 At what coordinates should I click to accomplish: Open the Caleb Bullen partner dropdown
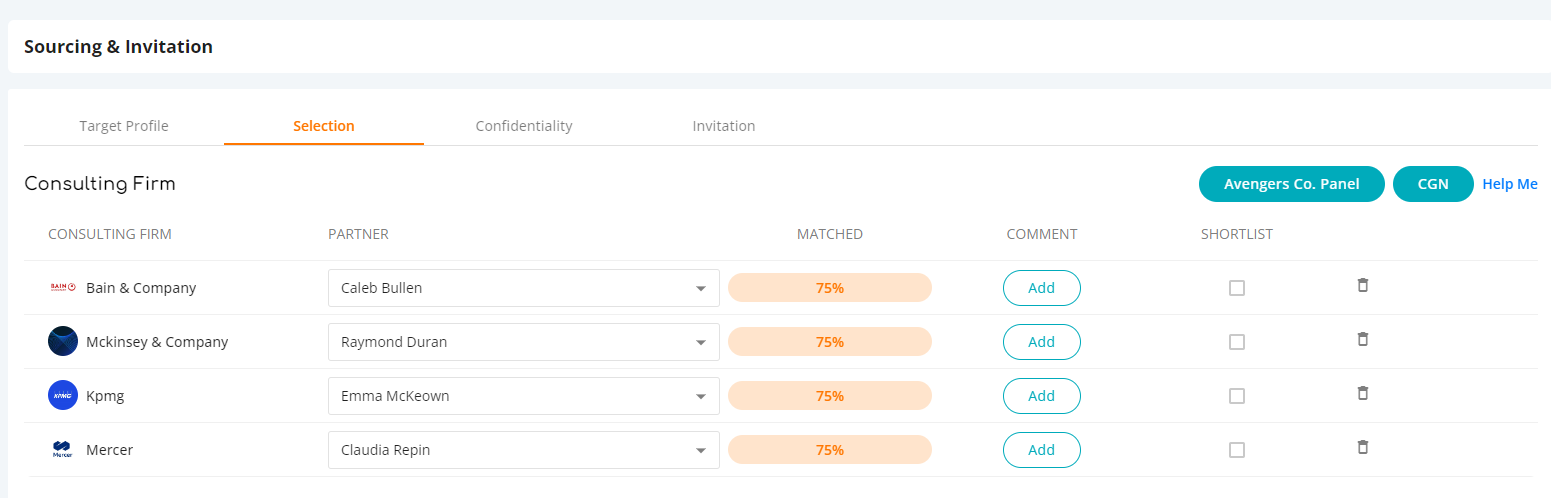coord(524,288)
